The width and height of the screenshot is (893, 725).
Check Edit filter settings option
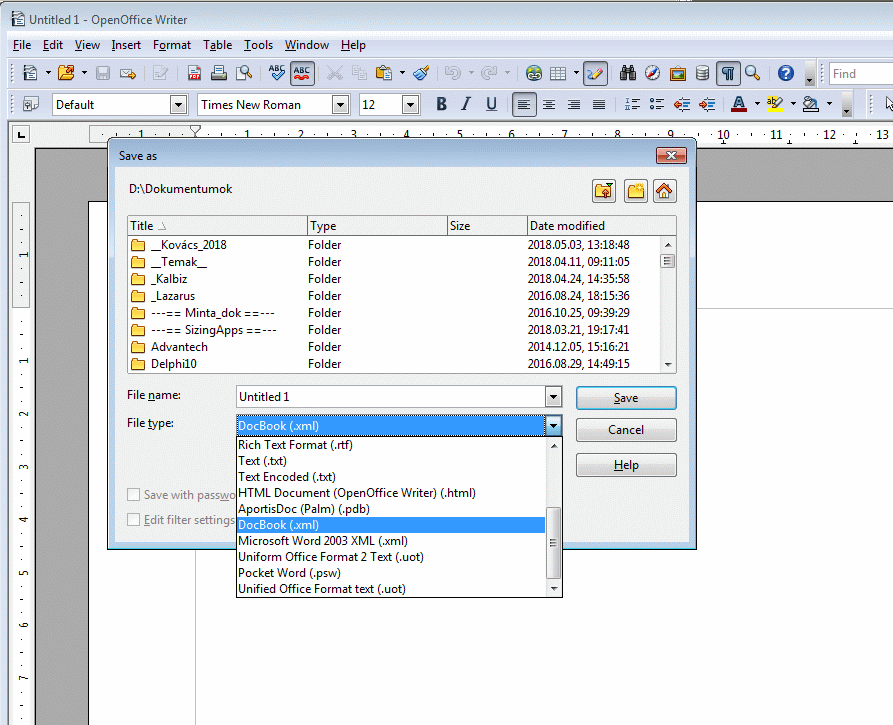133,519
